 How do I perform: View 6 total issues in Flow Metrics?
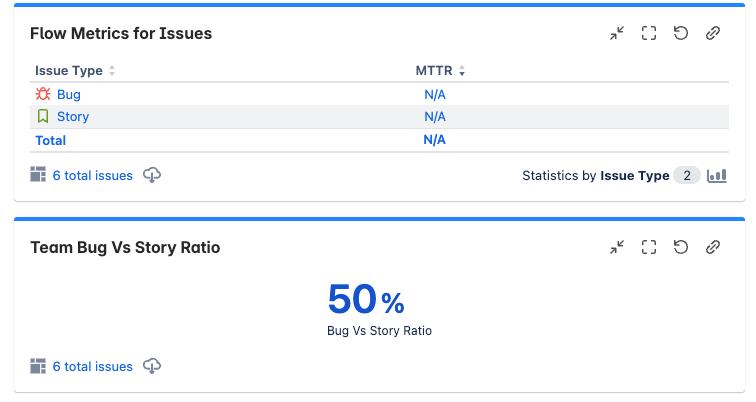pos(93,175)
